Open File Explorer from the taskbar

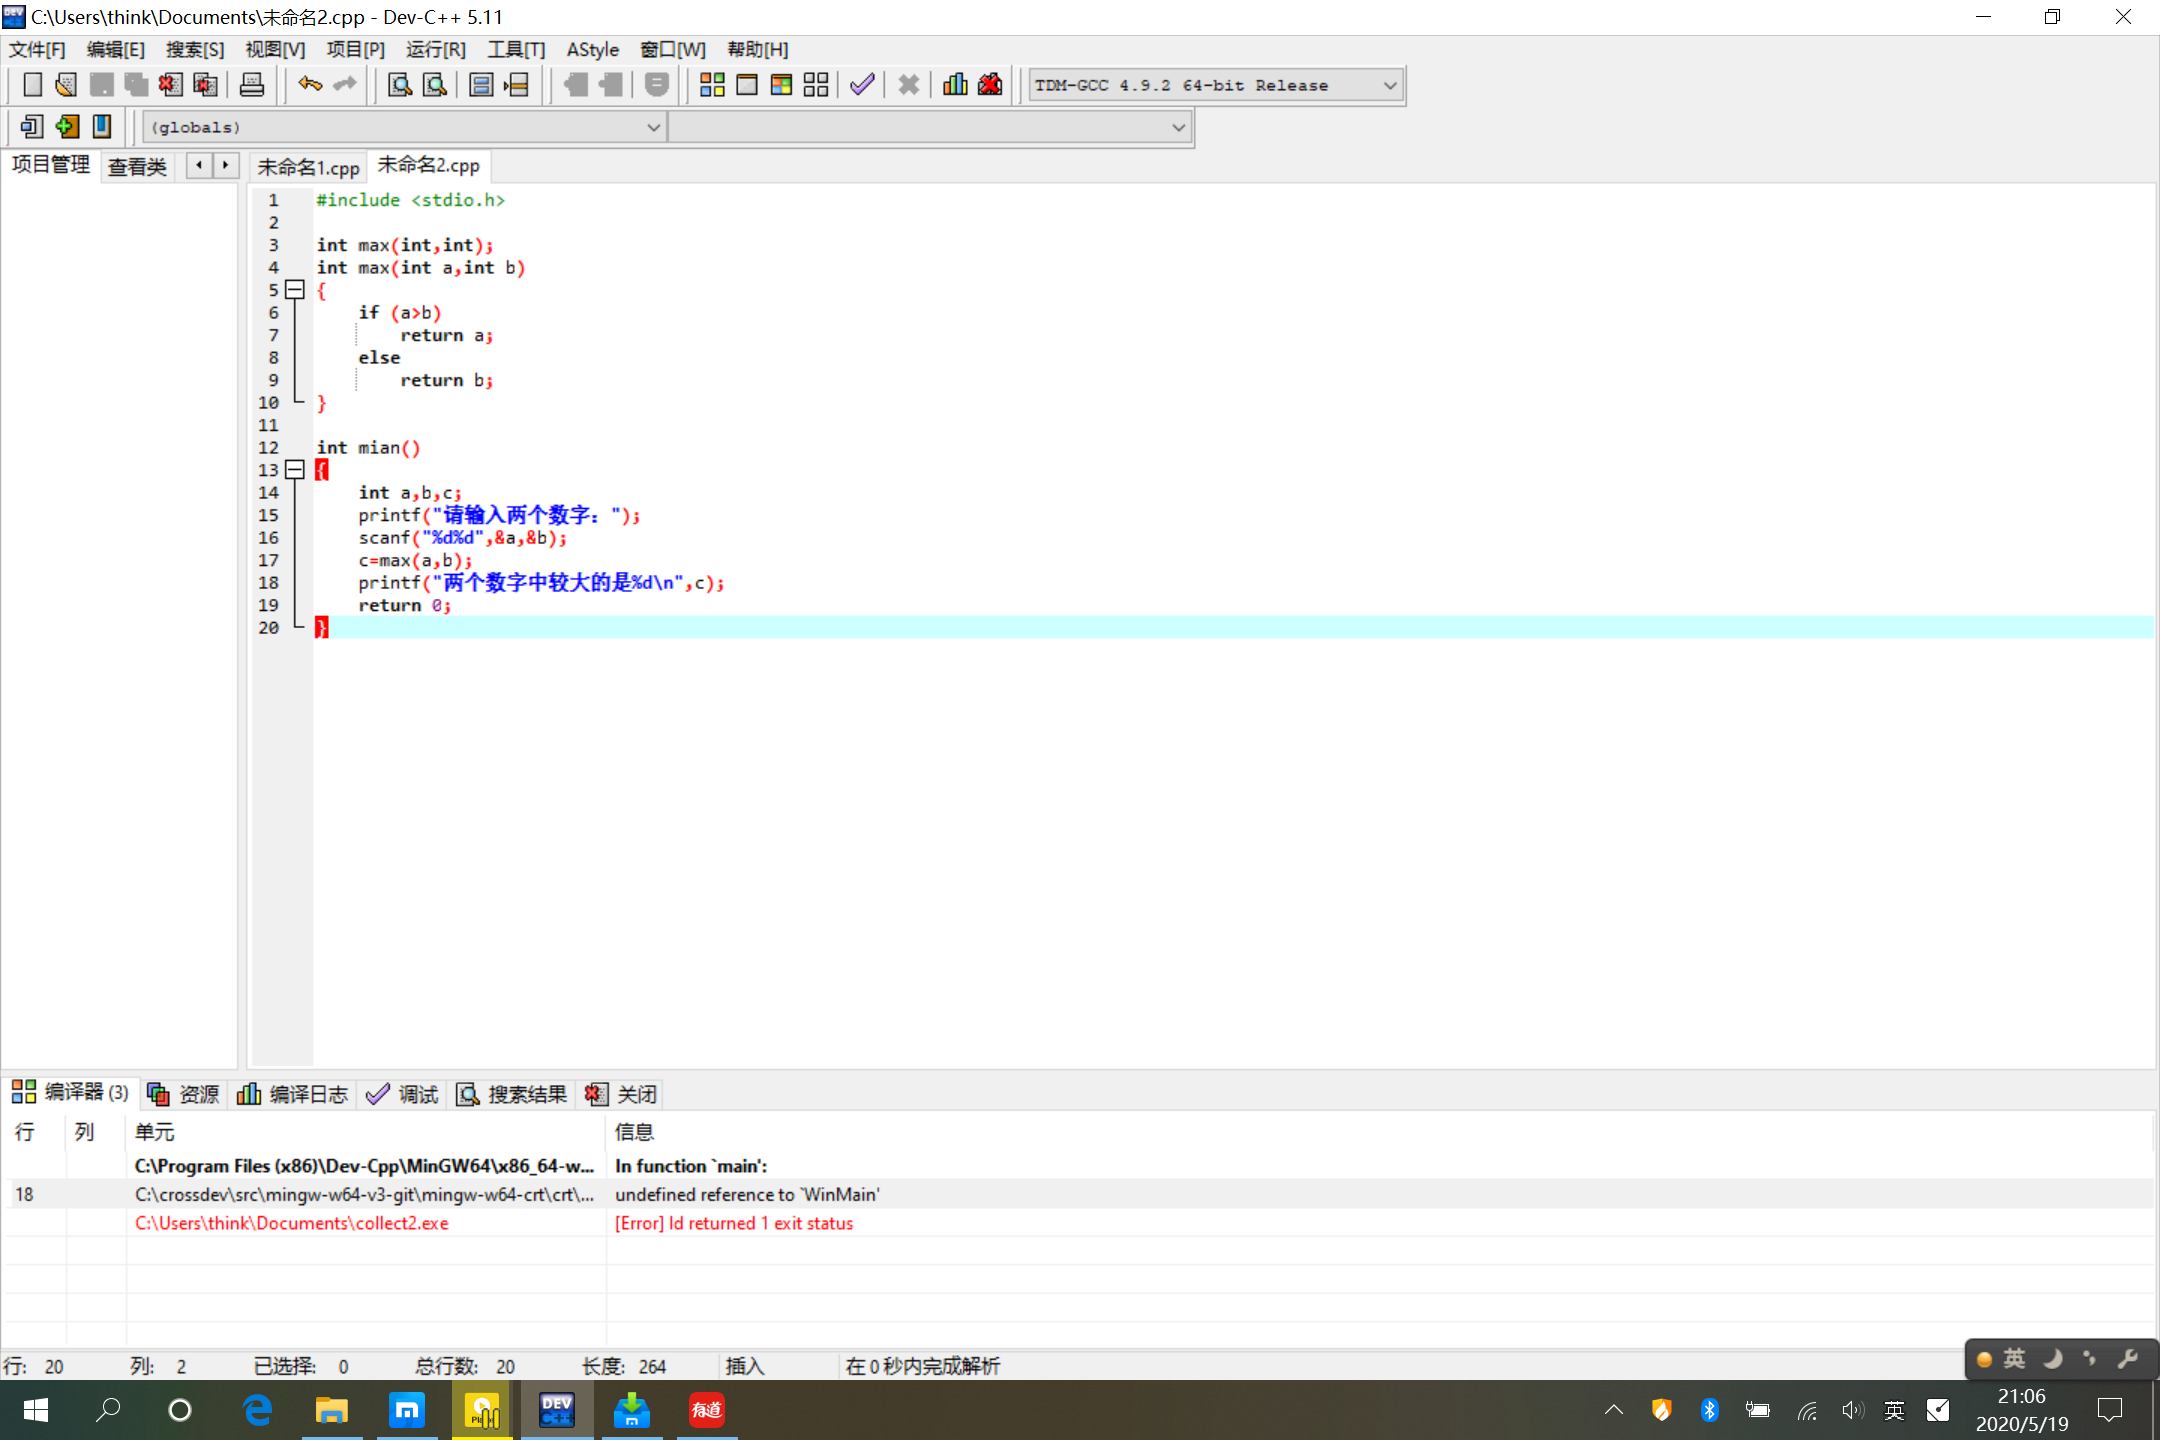(x=332, y=1410)
